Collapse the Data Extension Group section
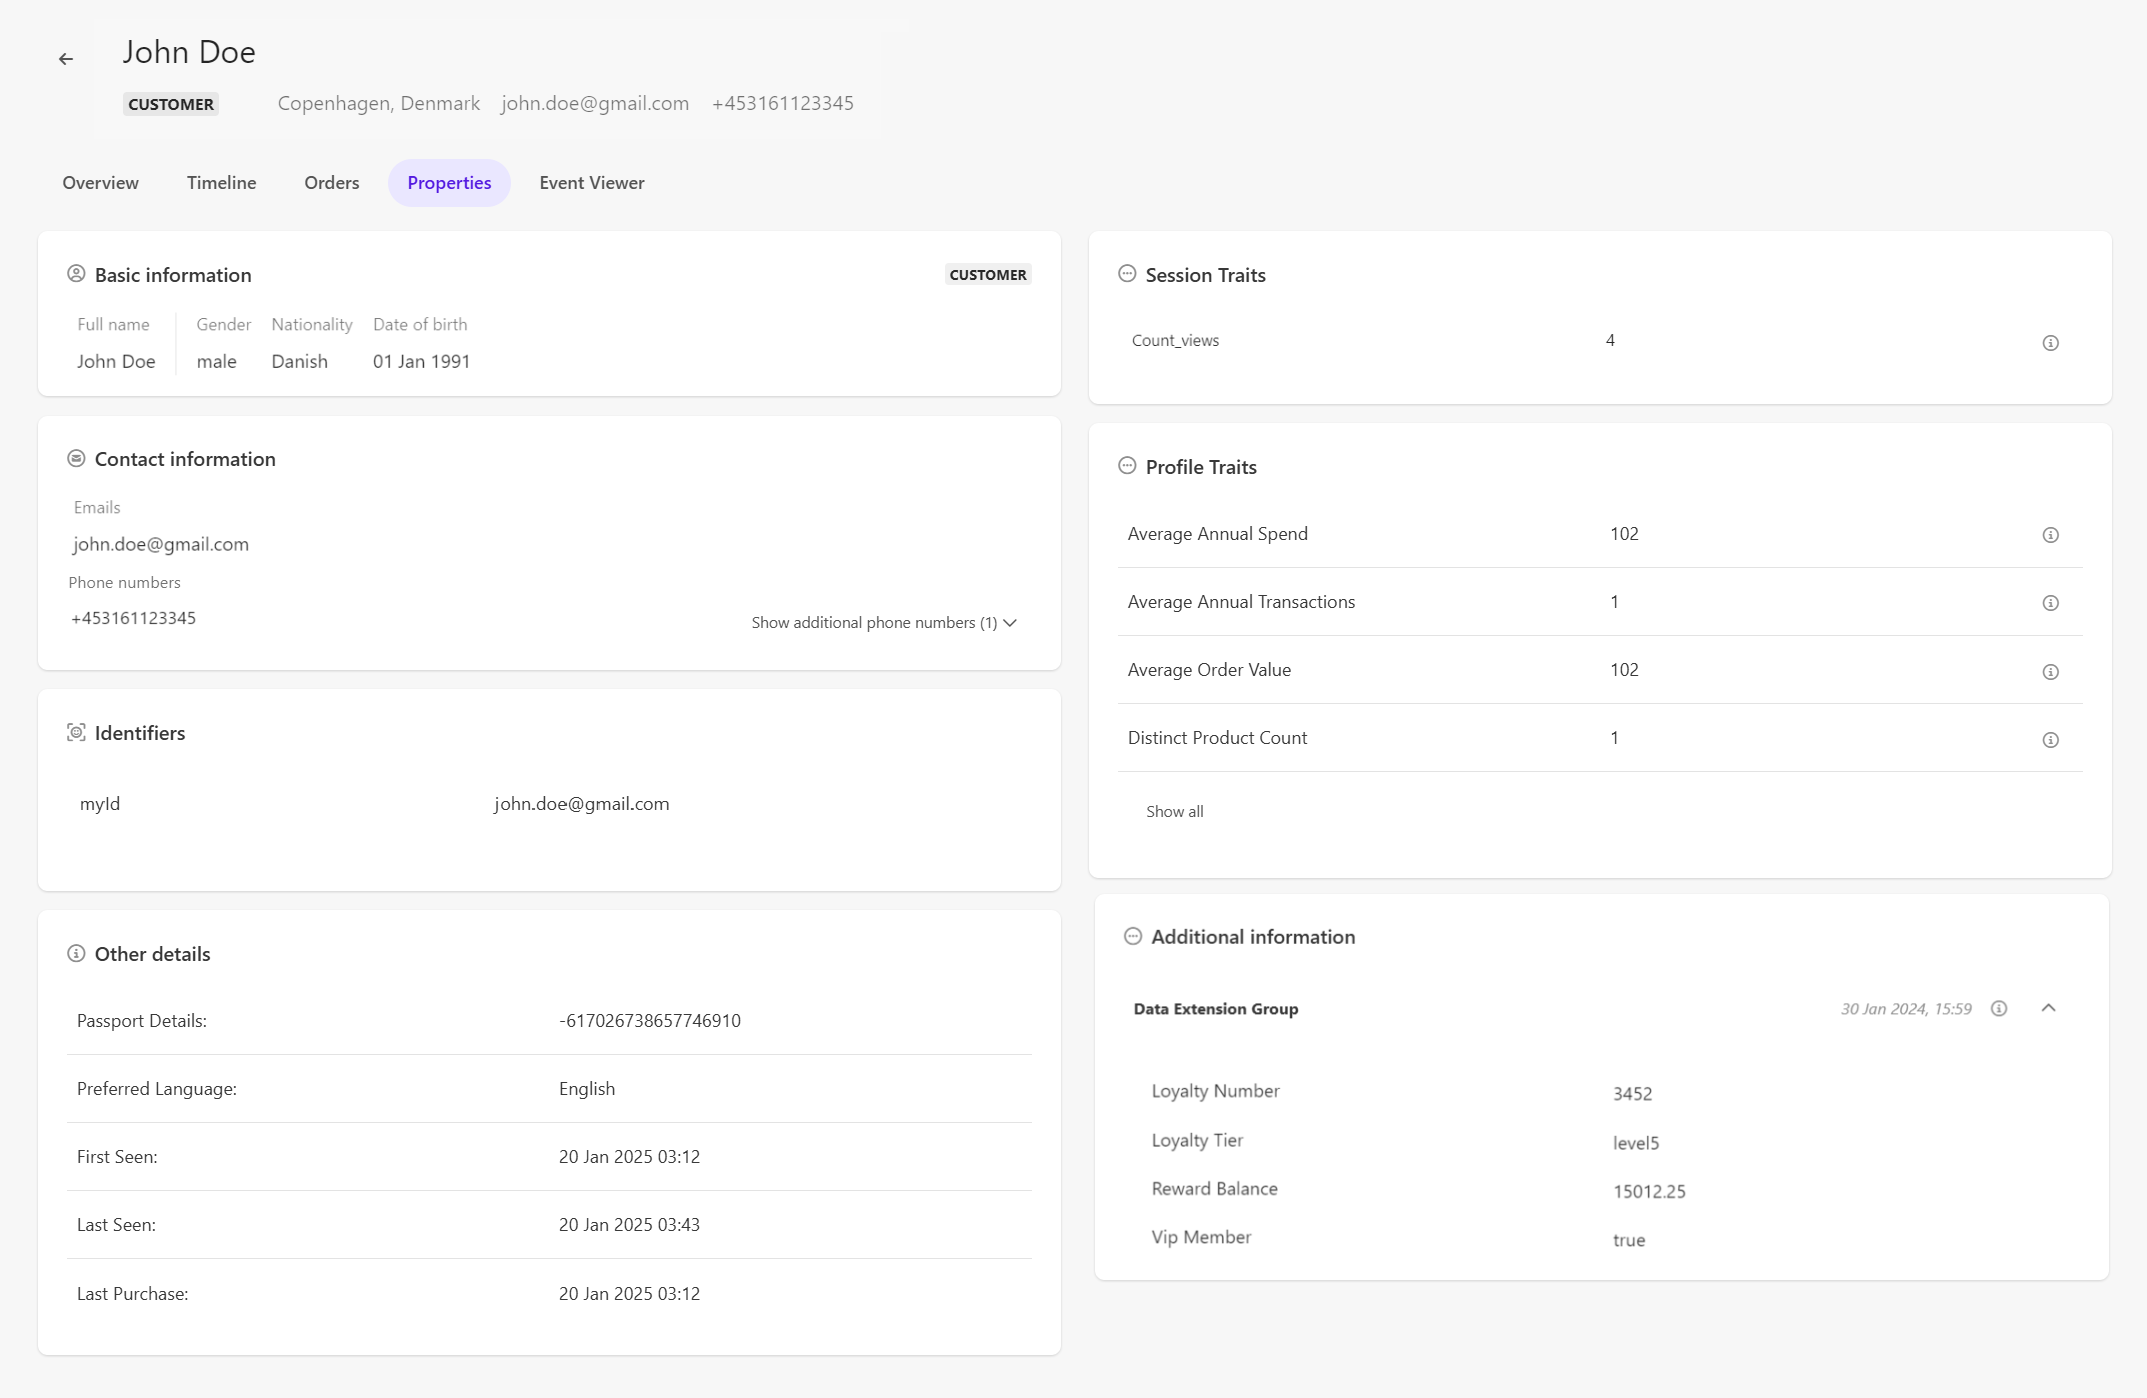The height and width of the screenshot is (1398, 2147). (x=2048, y=1008)
